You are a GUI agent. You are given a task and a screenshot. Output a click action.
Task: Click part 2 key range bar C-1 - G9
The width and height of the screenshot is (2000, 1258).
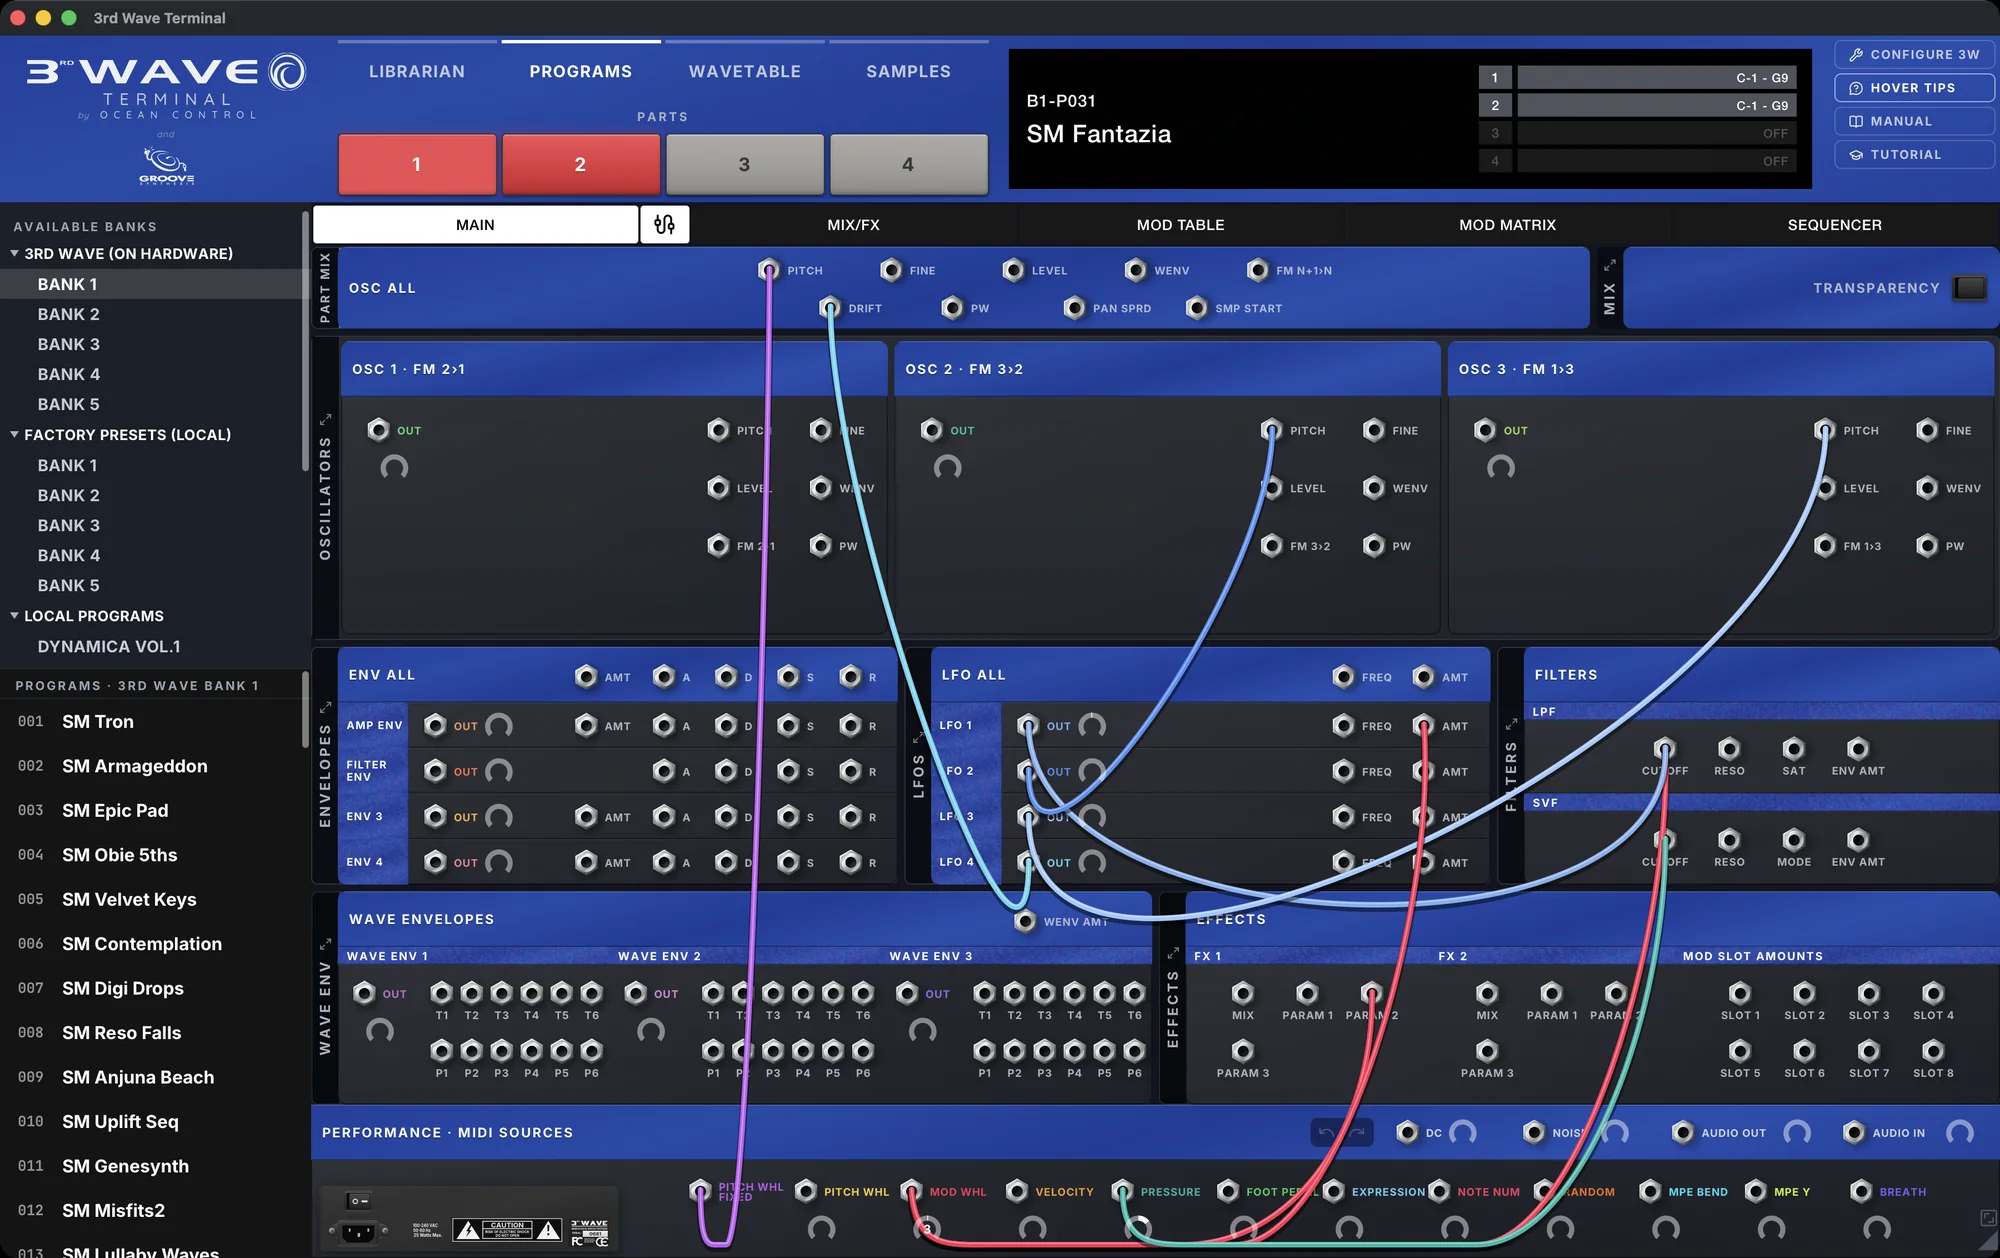[x=1657, y=105]
